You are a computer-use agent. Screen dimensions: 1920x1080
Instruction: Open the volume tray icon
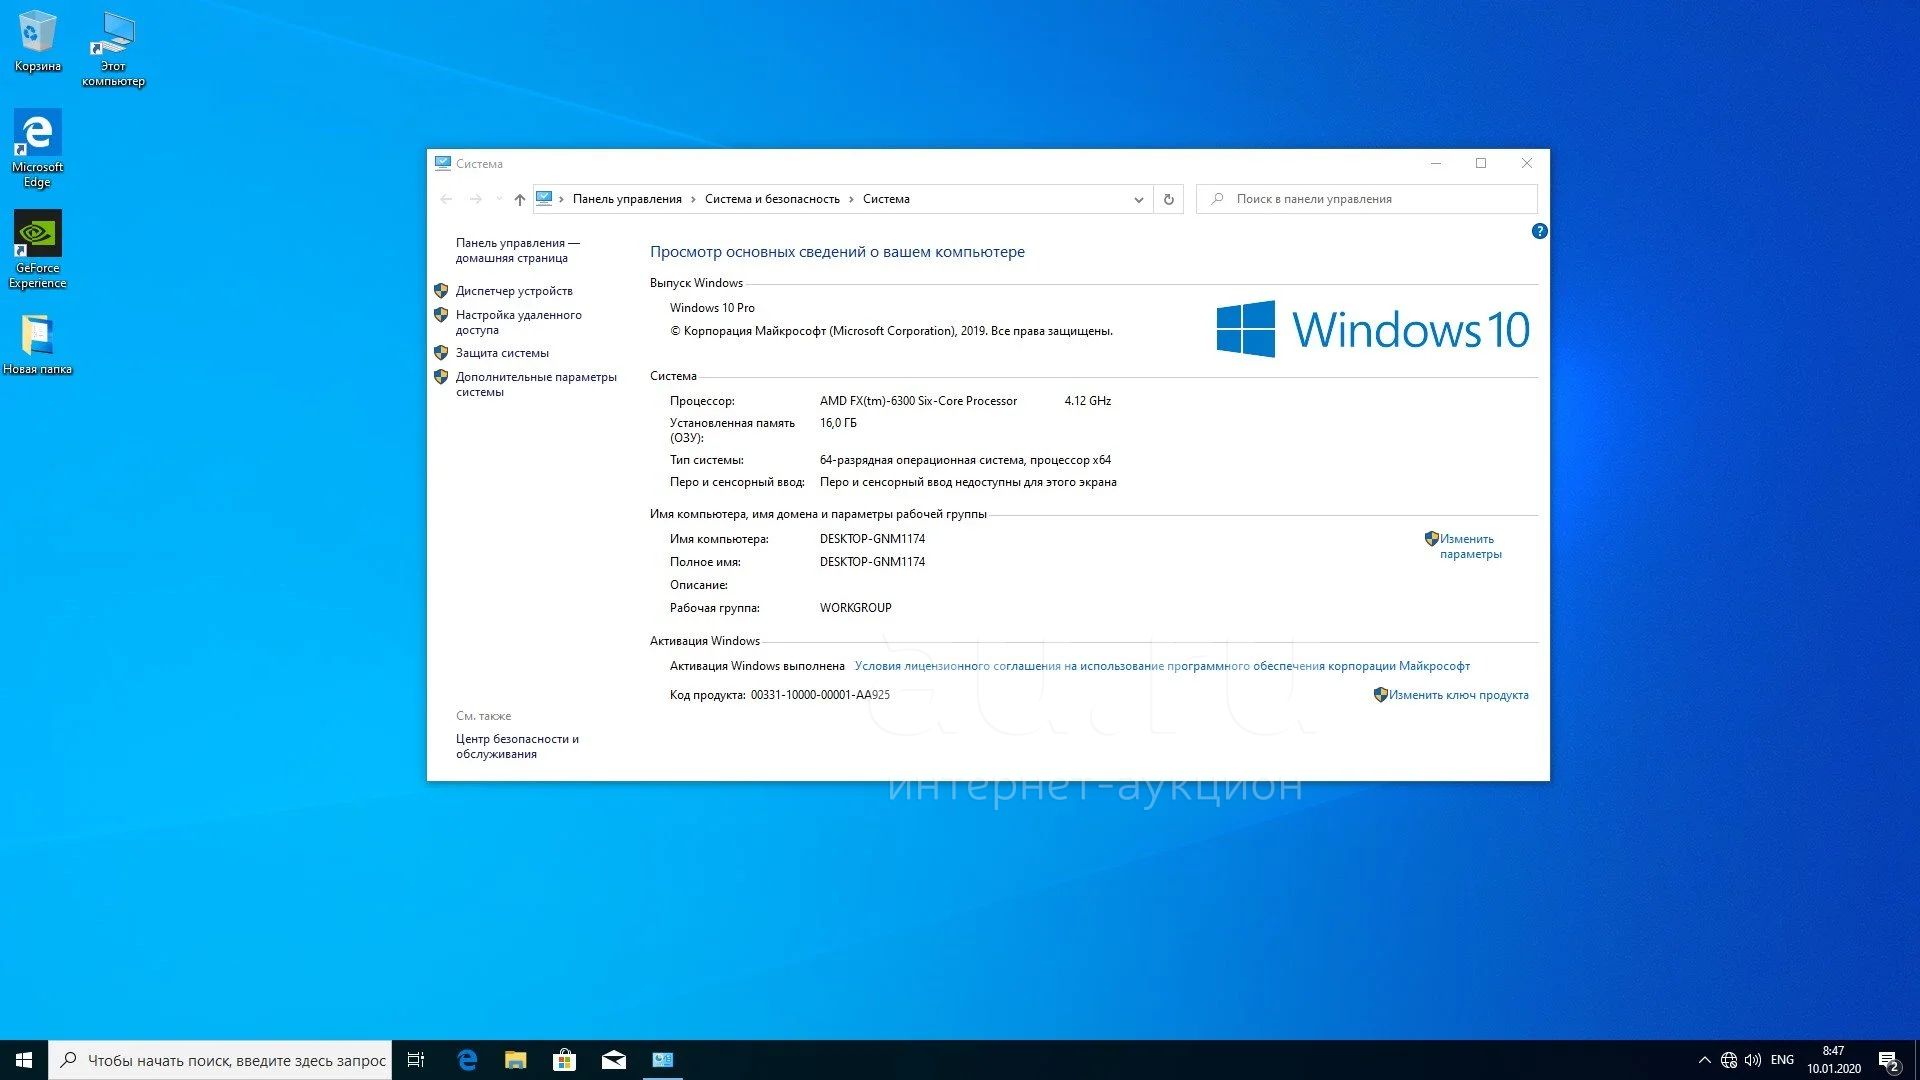pos(1753,1060)
